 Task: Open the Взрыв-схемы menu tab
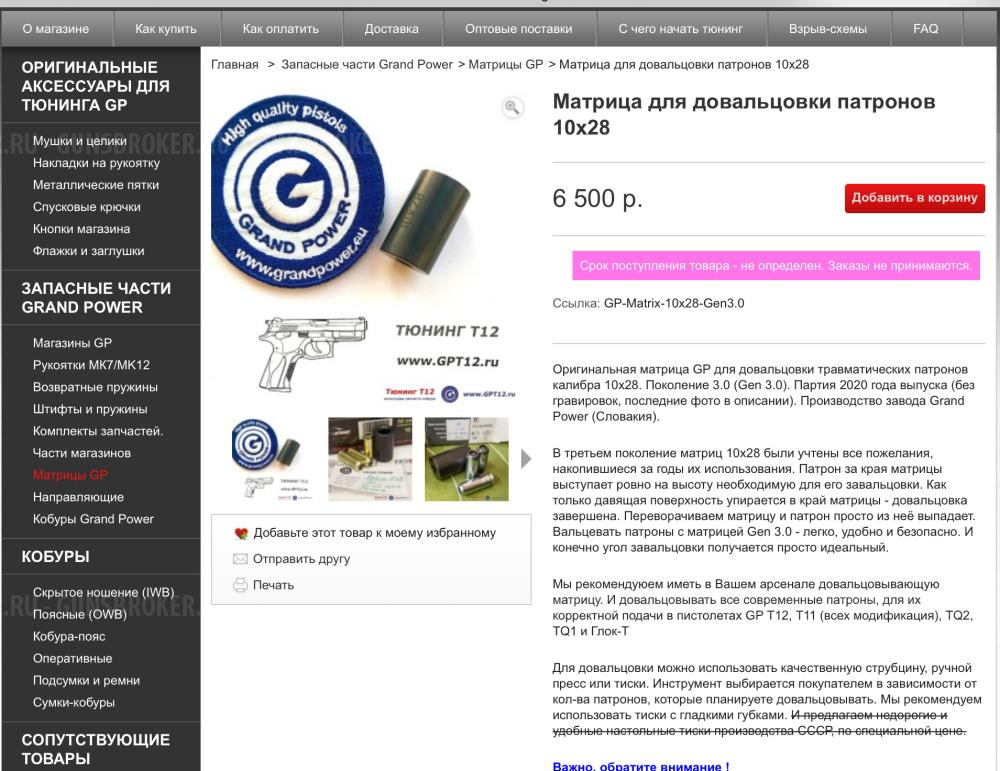click(827, 29)
